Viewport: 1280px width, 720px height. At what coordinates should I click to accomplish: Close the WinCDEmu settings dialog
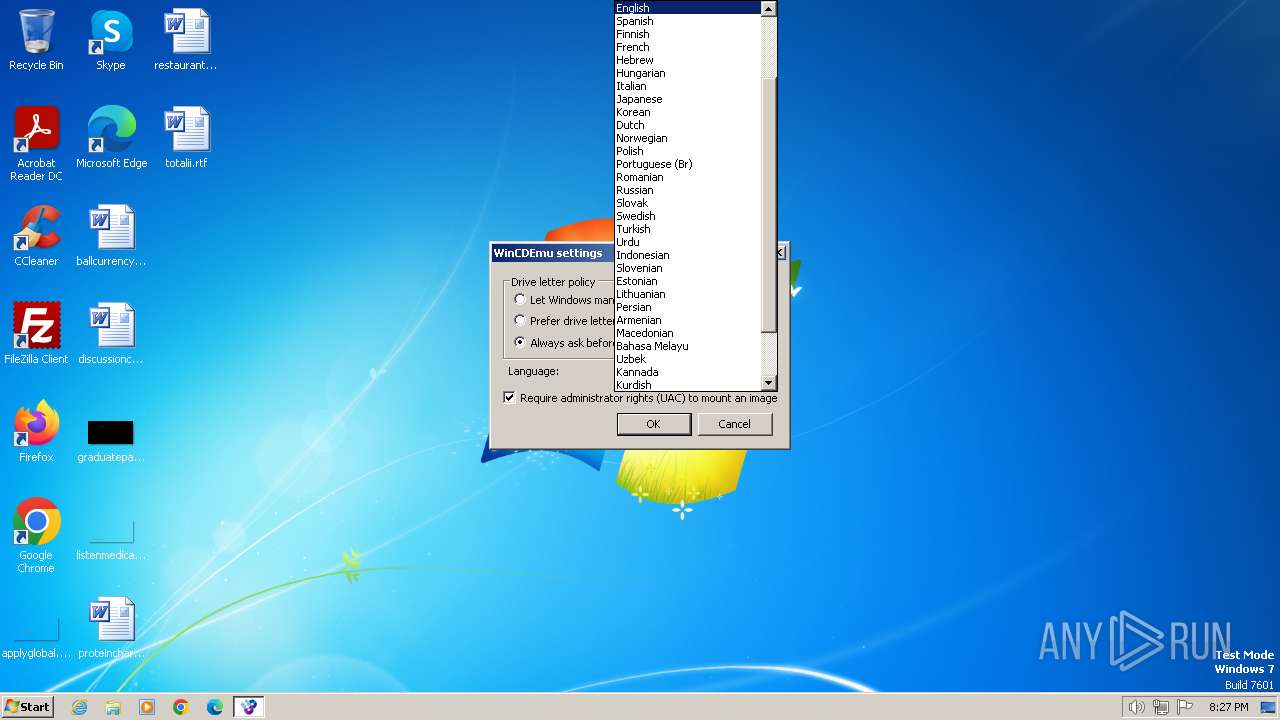(x=781, y=253)
